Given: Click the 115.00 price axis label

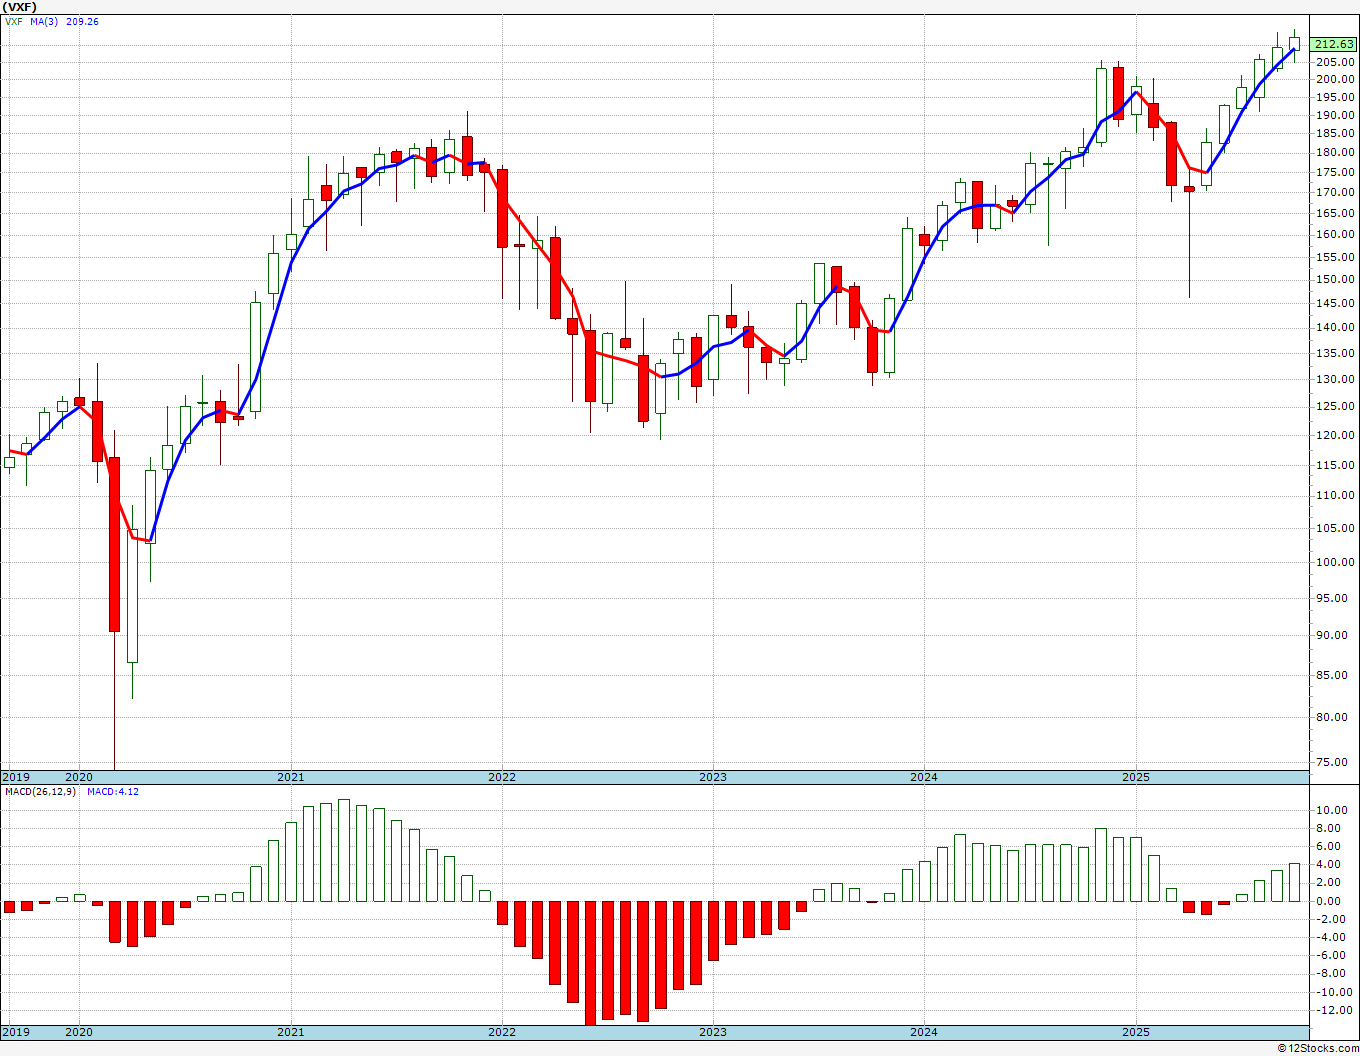Looking at the screenshot, I should click(x=1336, y=465).
